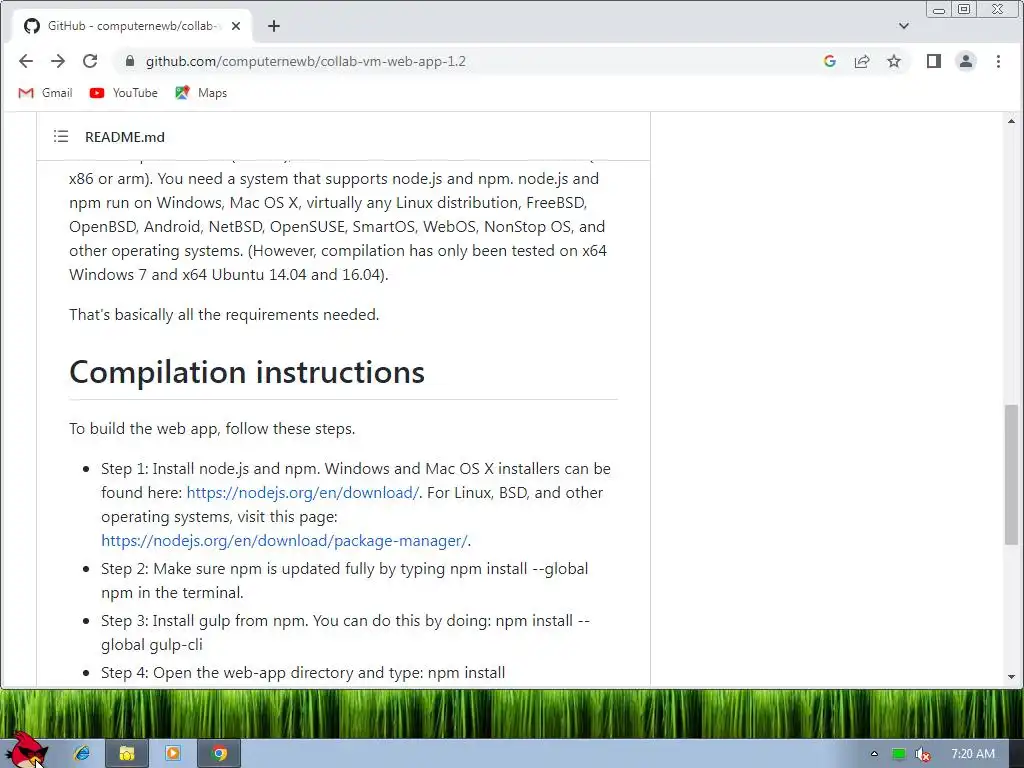
Task: Open the Google icon in address bar
Action: point(830,61)
